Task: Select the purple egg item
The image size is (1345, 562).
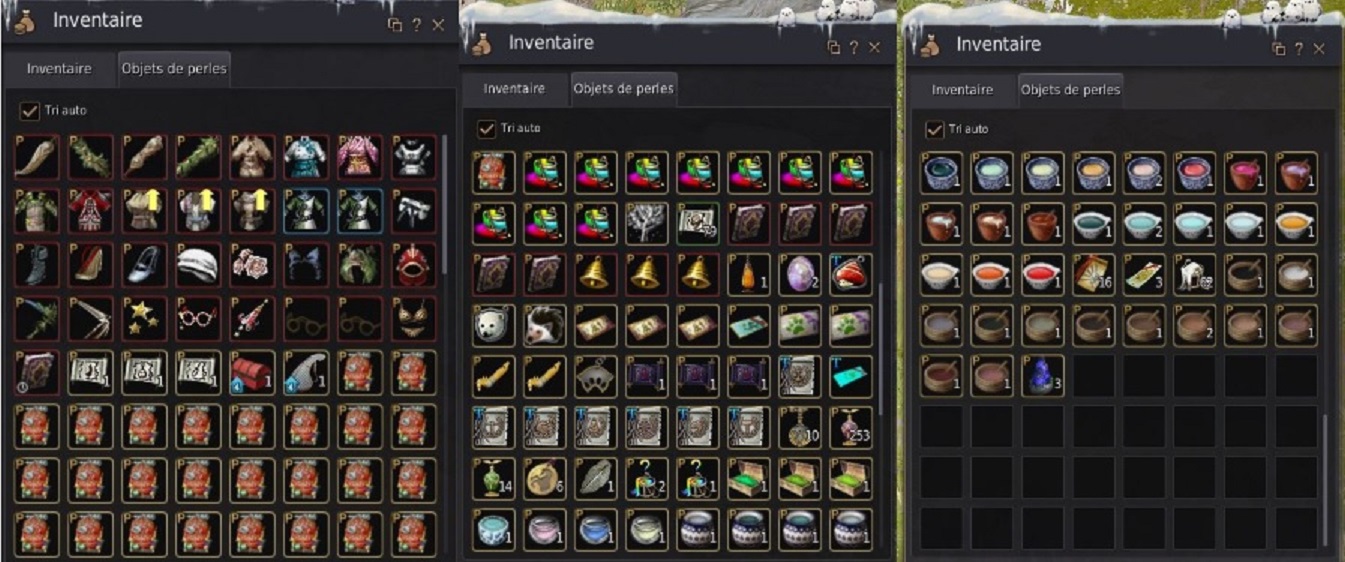Action: pyautogui.click(x=800, y=274)
